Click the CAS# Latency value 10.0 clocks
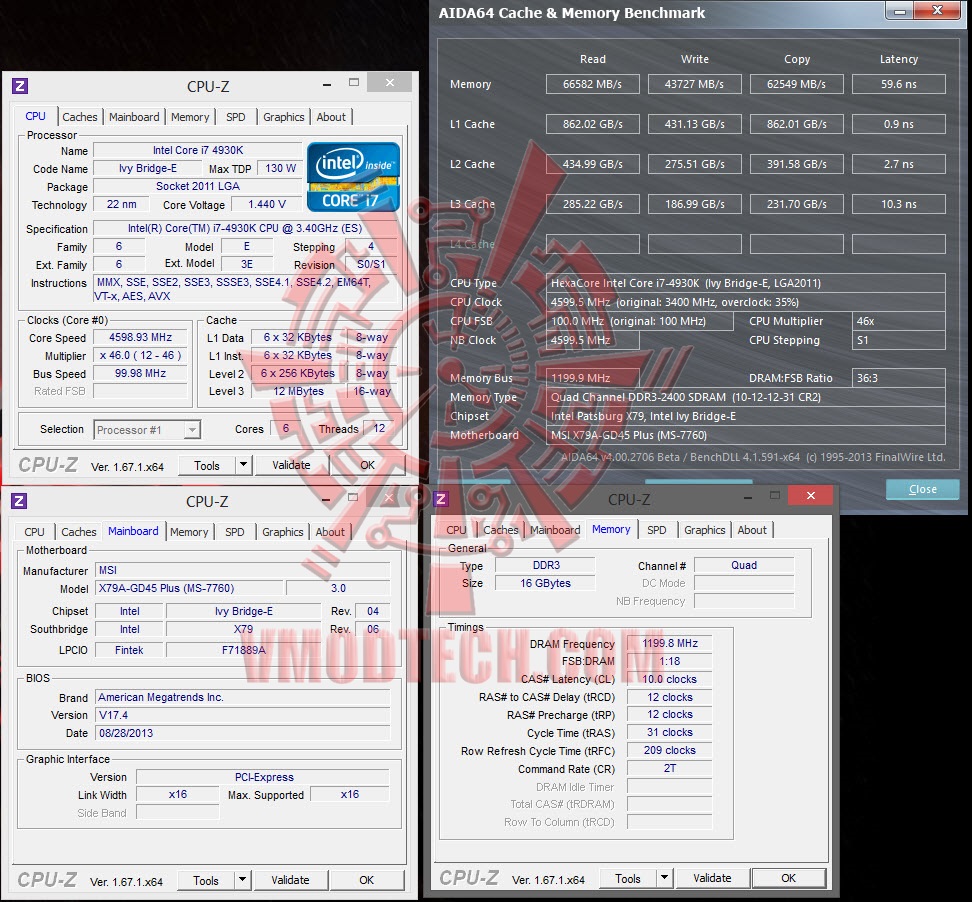 (669, 679)
